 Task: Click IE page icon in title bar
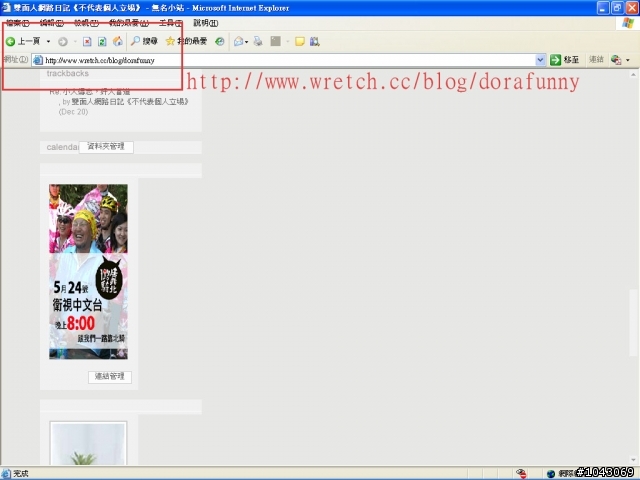6,8
